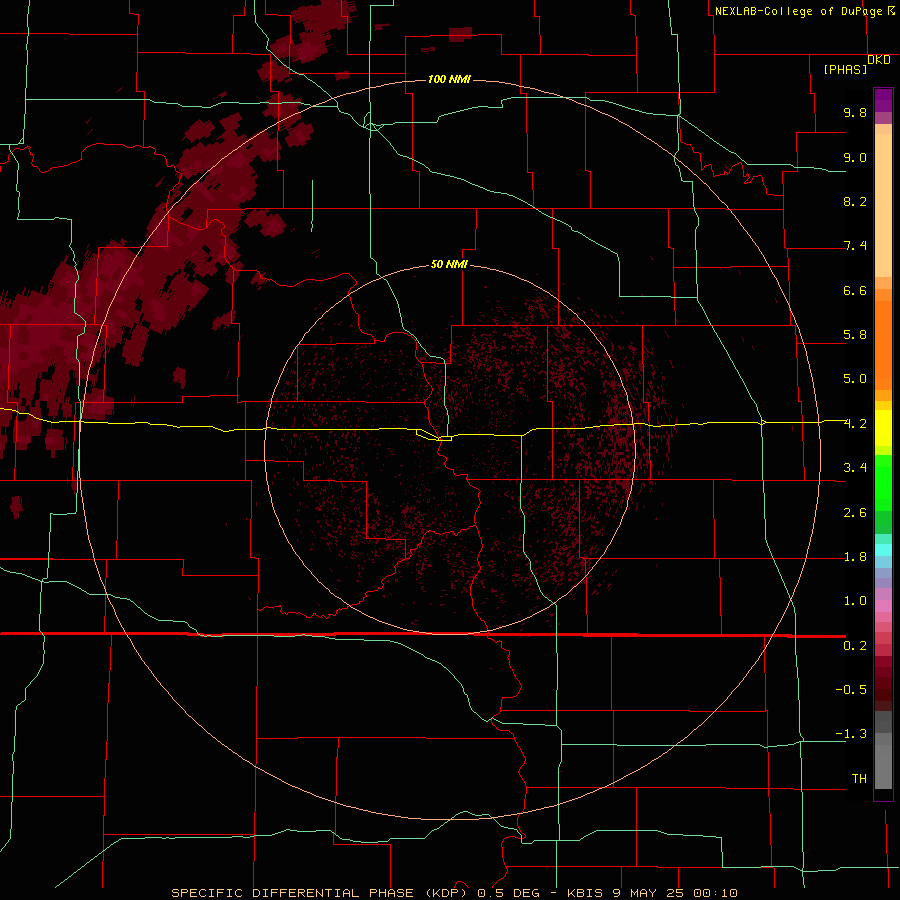900x900 pixels.
Task: Click the 6.6 value on color scale
Action: [855, 290]
